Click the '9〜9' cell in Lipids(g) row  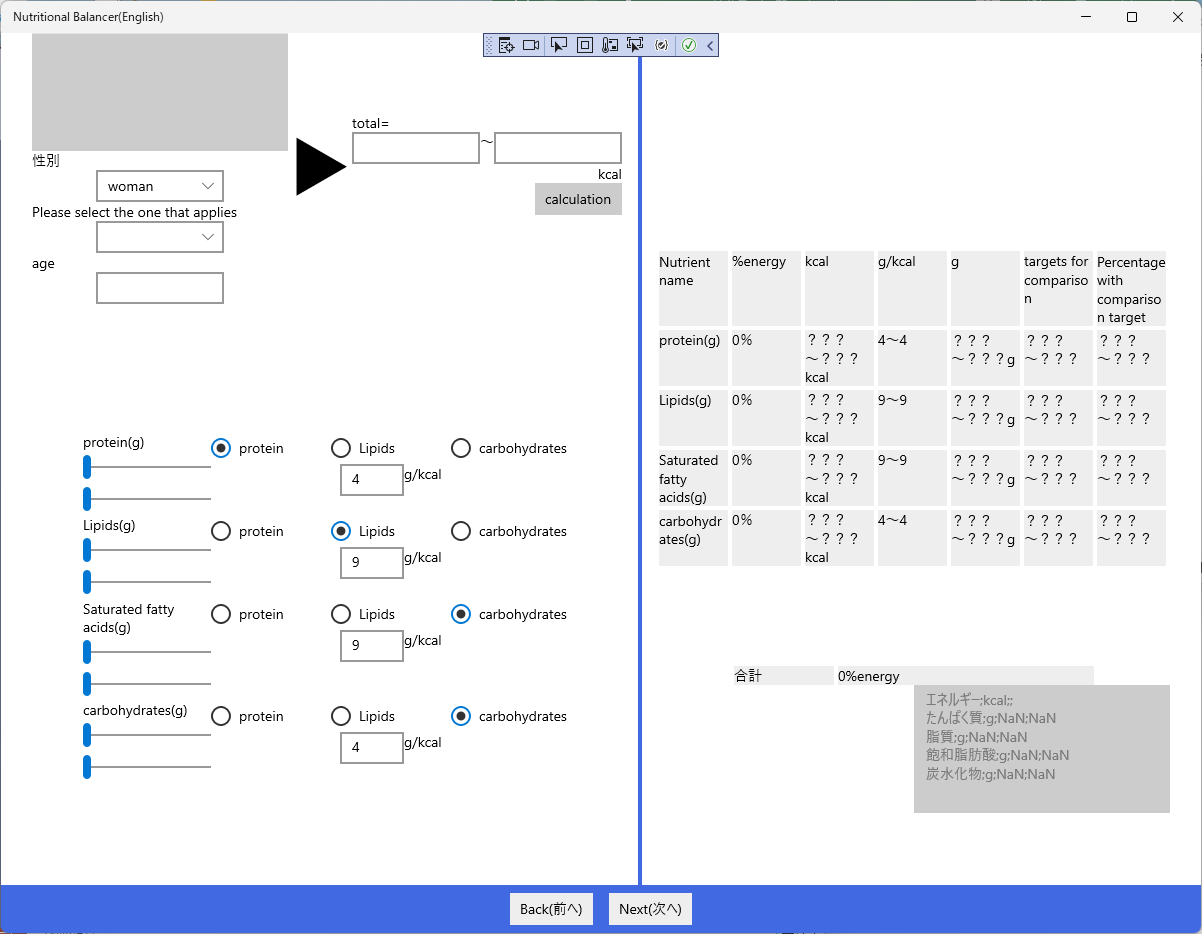pos(912,418)
